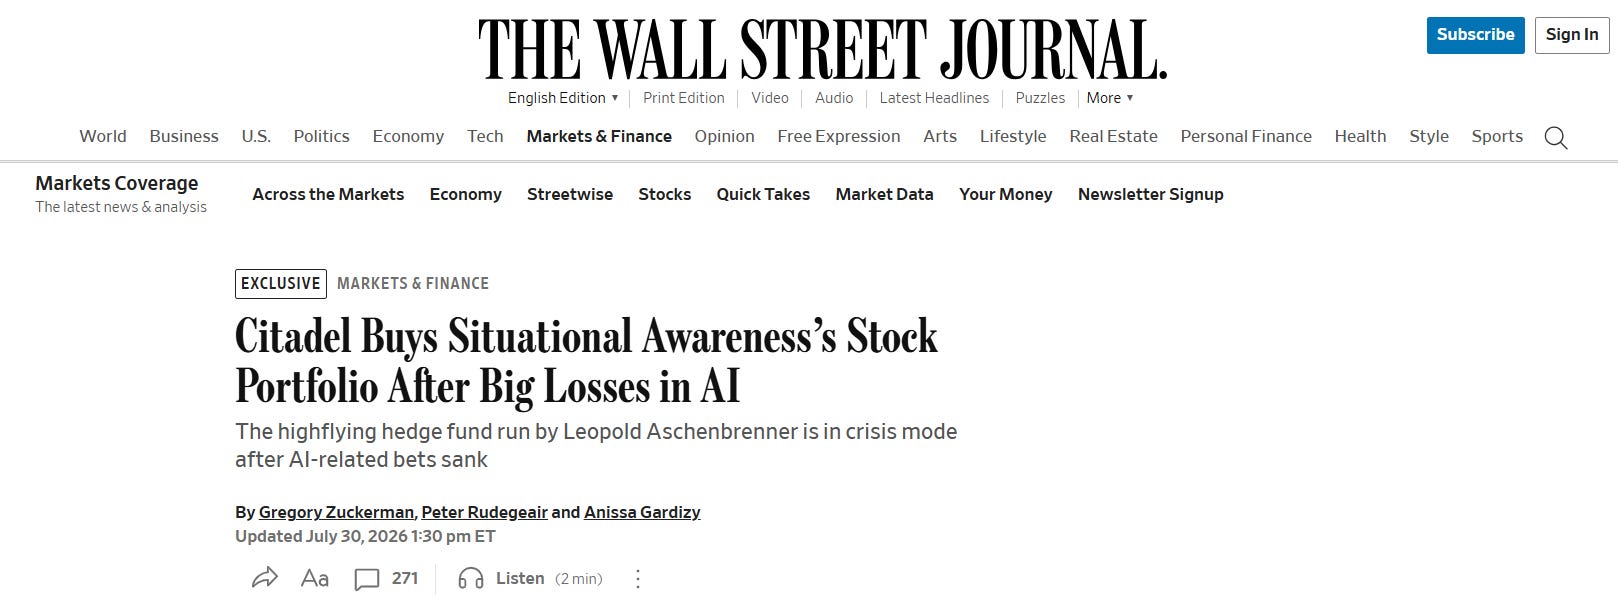
Task: Open the Markets & Finance section
Action: pyautogui.click(x=599, y=136)
